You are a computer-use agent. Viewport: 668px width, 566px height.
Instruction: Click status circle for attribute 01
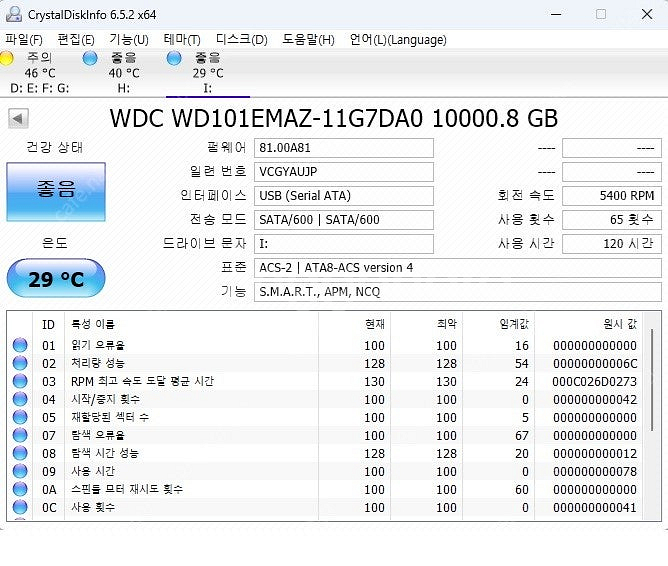(20, 345)
